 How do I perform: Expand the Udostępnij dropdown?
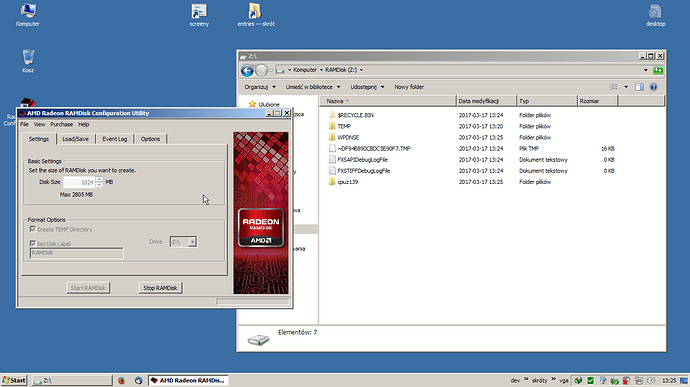pos(382,87)
